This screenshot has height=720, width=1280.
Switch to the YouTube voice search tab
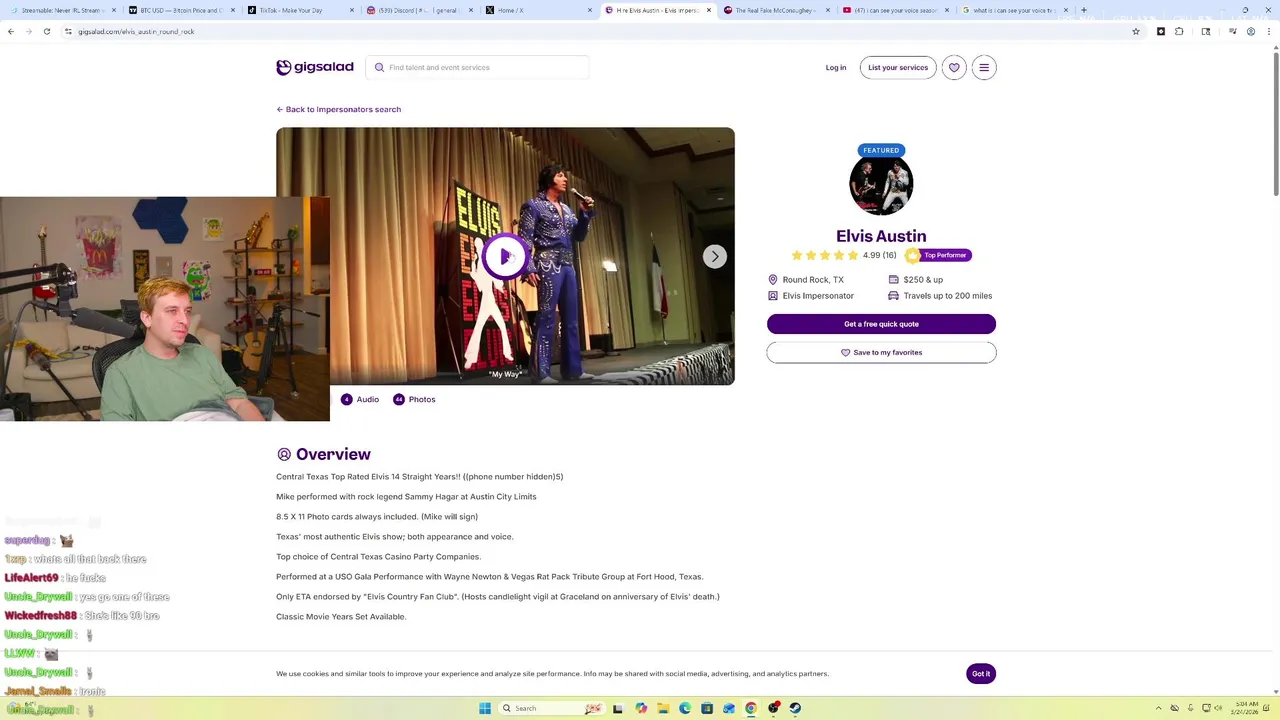pyautogui.click(x=894, y=10)
